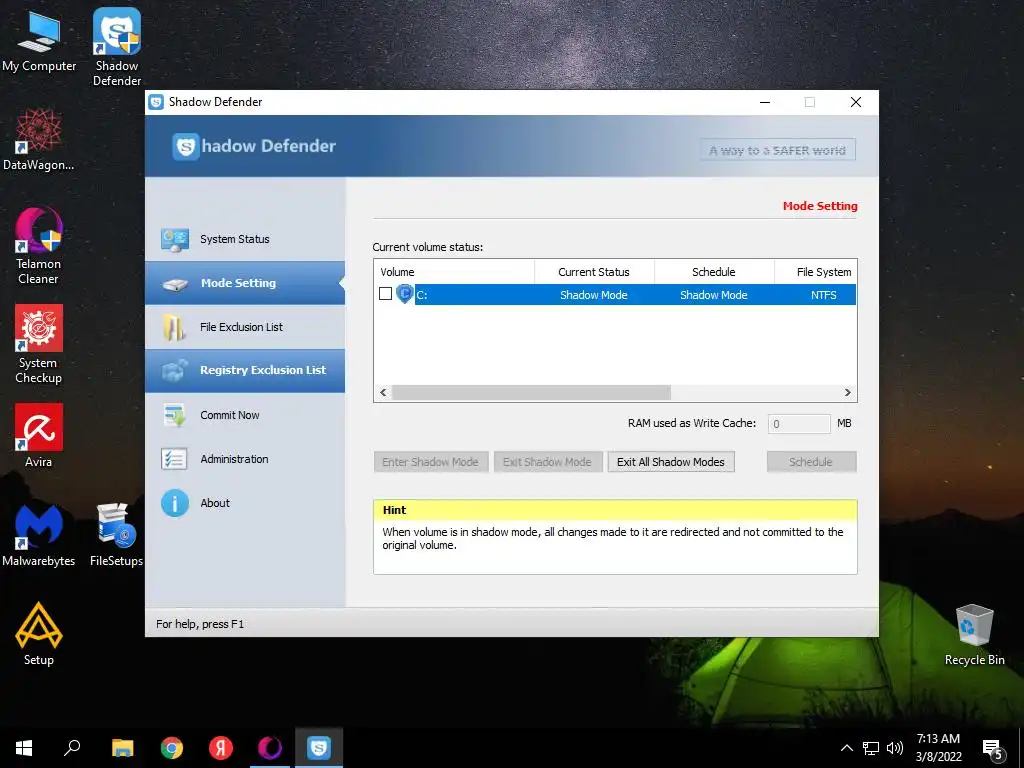The width and height of the screenshot is (1024, 768).
Task: Click Enter Shadow Mode button
Action: pyautogui.click(x=430, y=462)
